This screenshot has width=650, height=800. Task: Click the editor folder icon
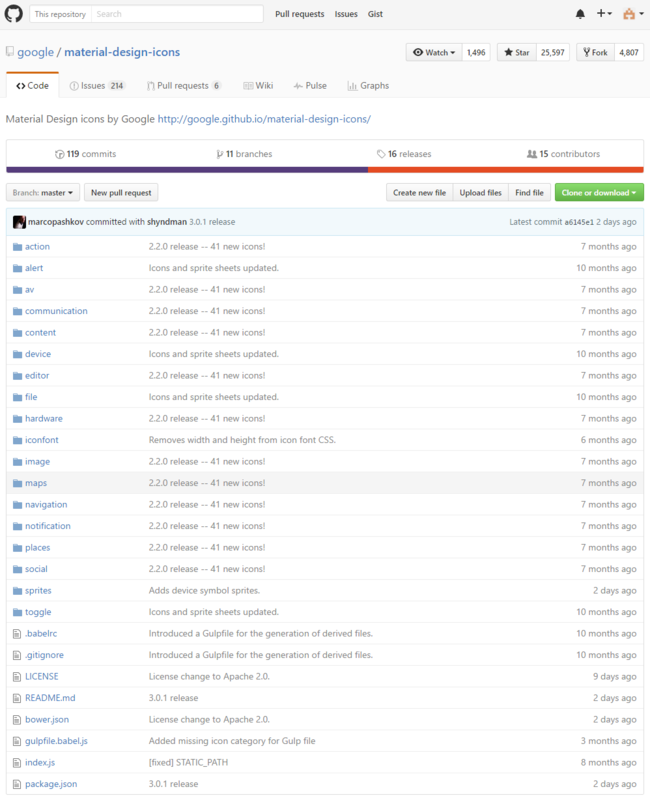pos(17,376)
